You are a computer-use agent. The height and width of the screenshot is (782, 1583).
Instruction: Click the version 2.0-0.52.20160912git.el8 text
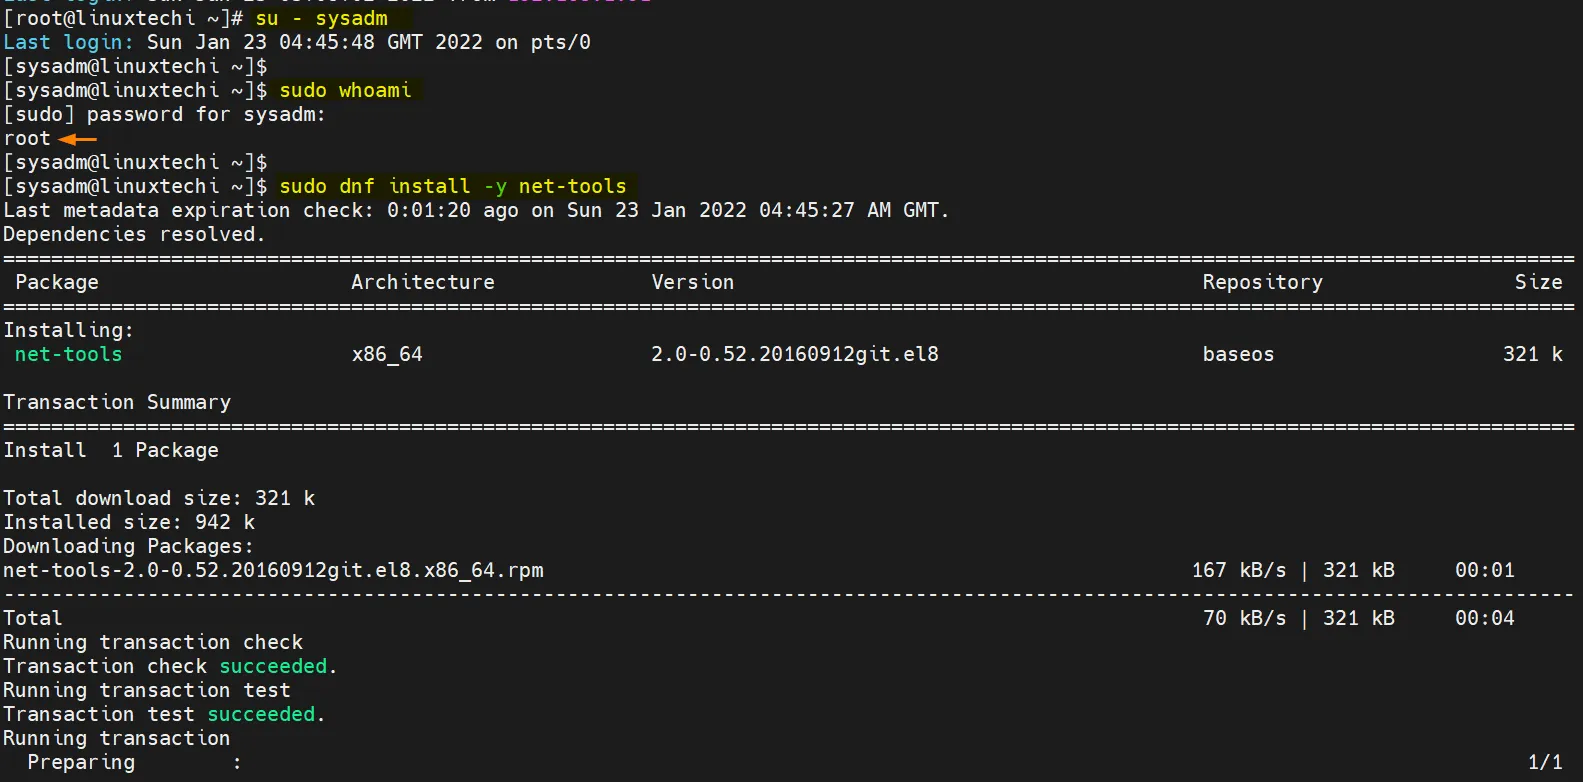click(795, 354)
